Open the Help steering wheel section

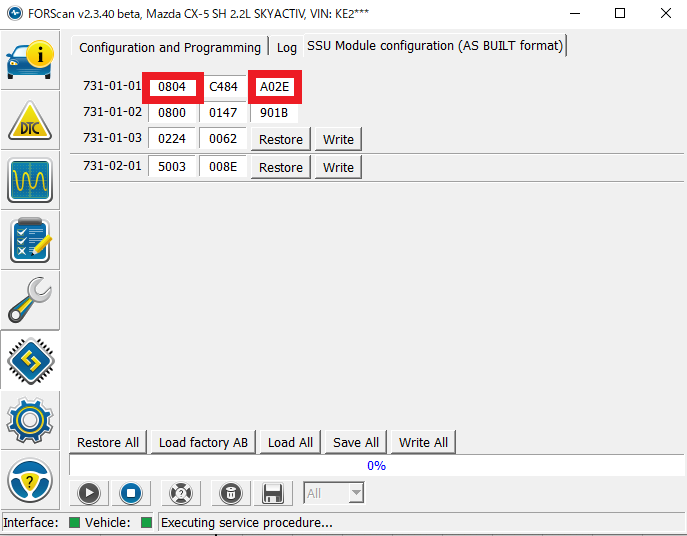30,481
